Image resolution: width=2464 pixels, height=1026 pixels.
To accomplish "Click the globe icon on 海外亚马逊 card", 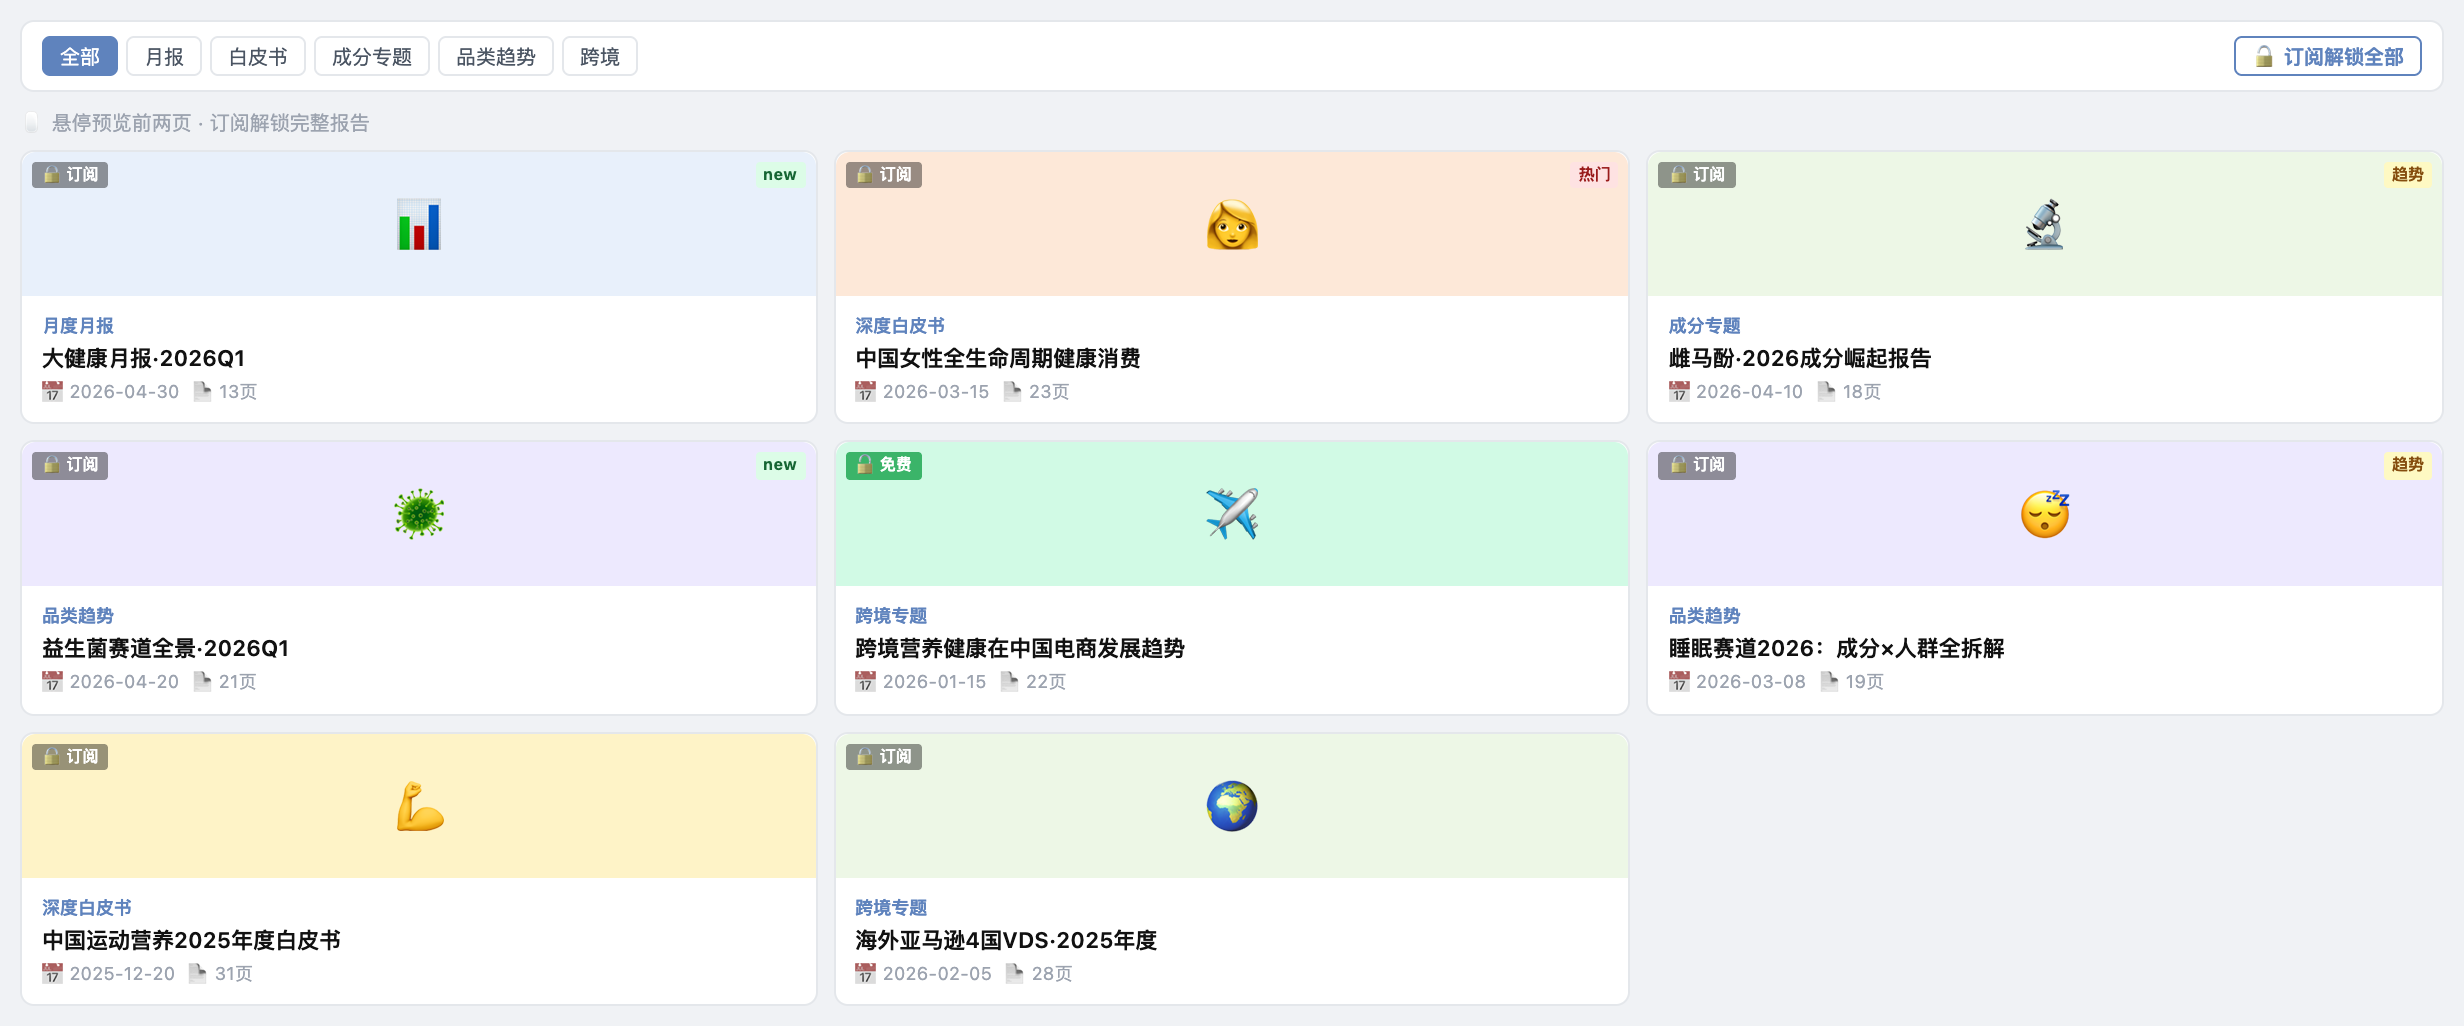I will pyautogui.click(x=1232, y=807).
